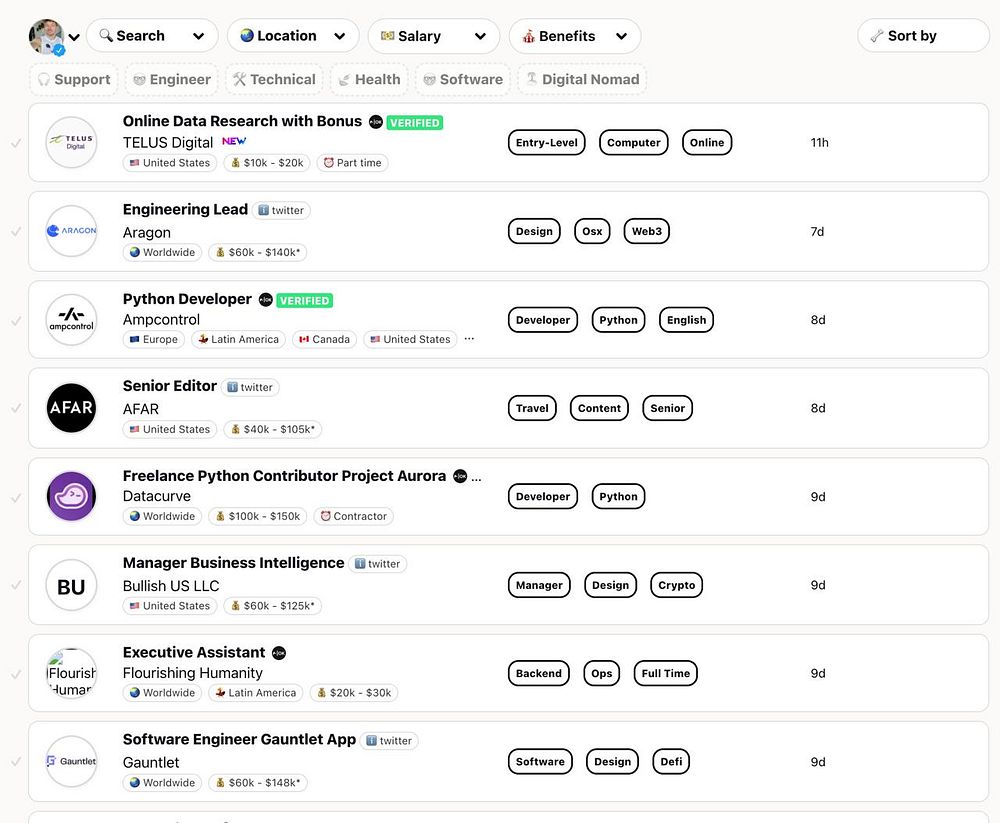Open the Gauntlet company logo
1000x823 pixels.
coord(71,762)
